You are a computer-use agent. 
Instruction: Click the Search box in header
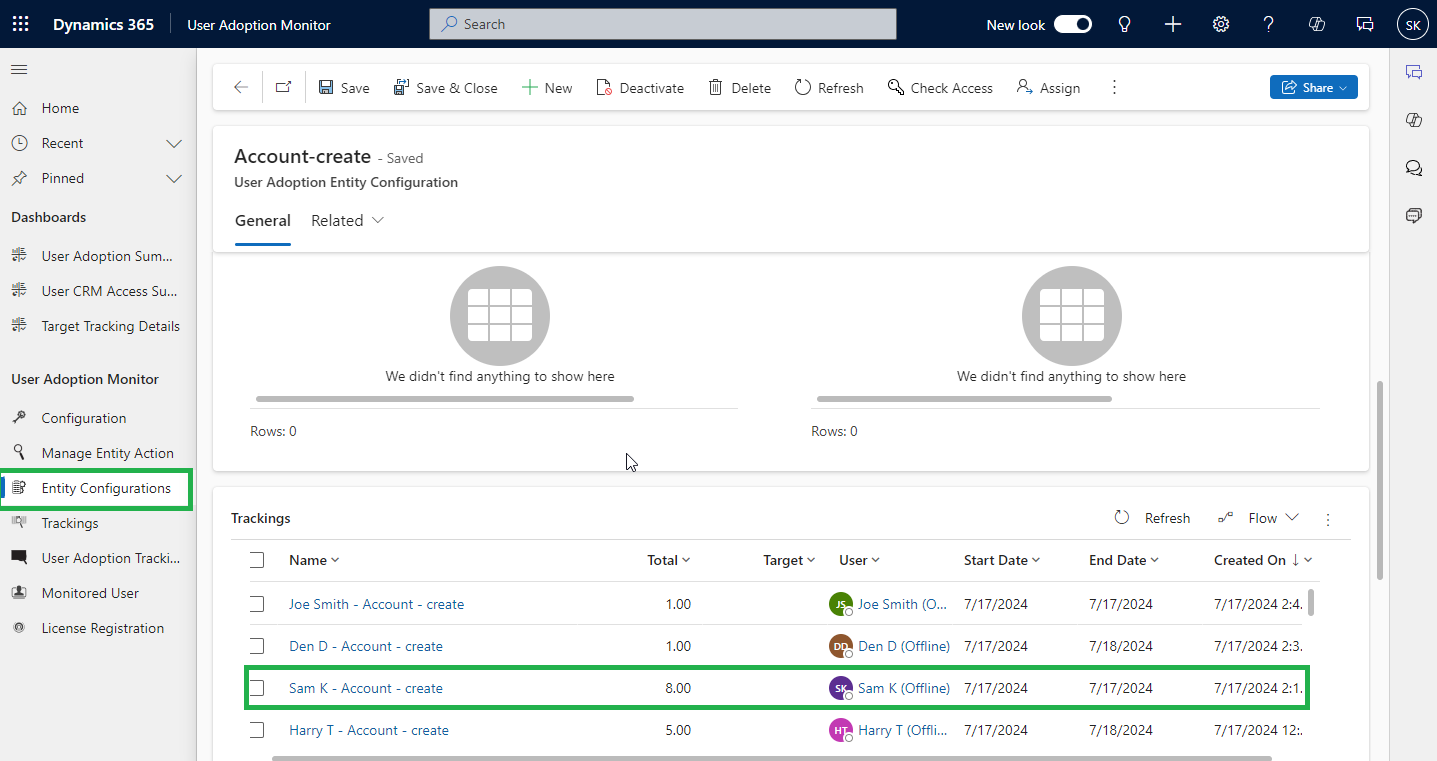(x=663, y=24)
